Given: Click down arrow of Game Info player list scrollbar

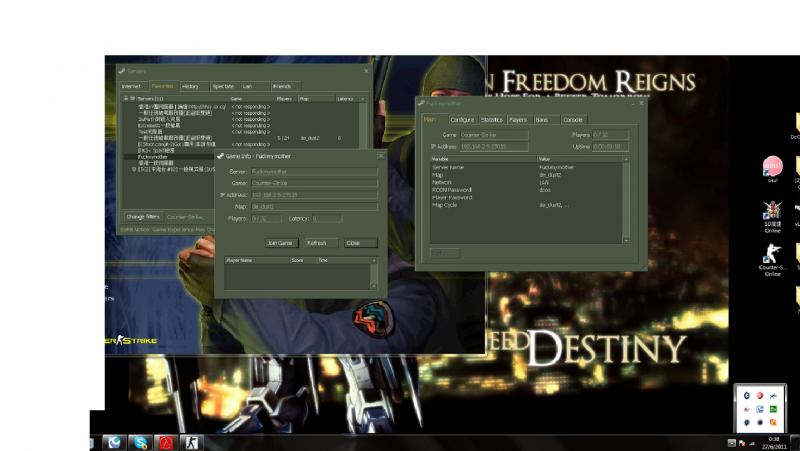Looking at the screenshot, I should click(374, 287).
